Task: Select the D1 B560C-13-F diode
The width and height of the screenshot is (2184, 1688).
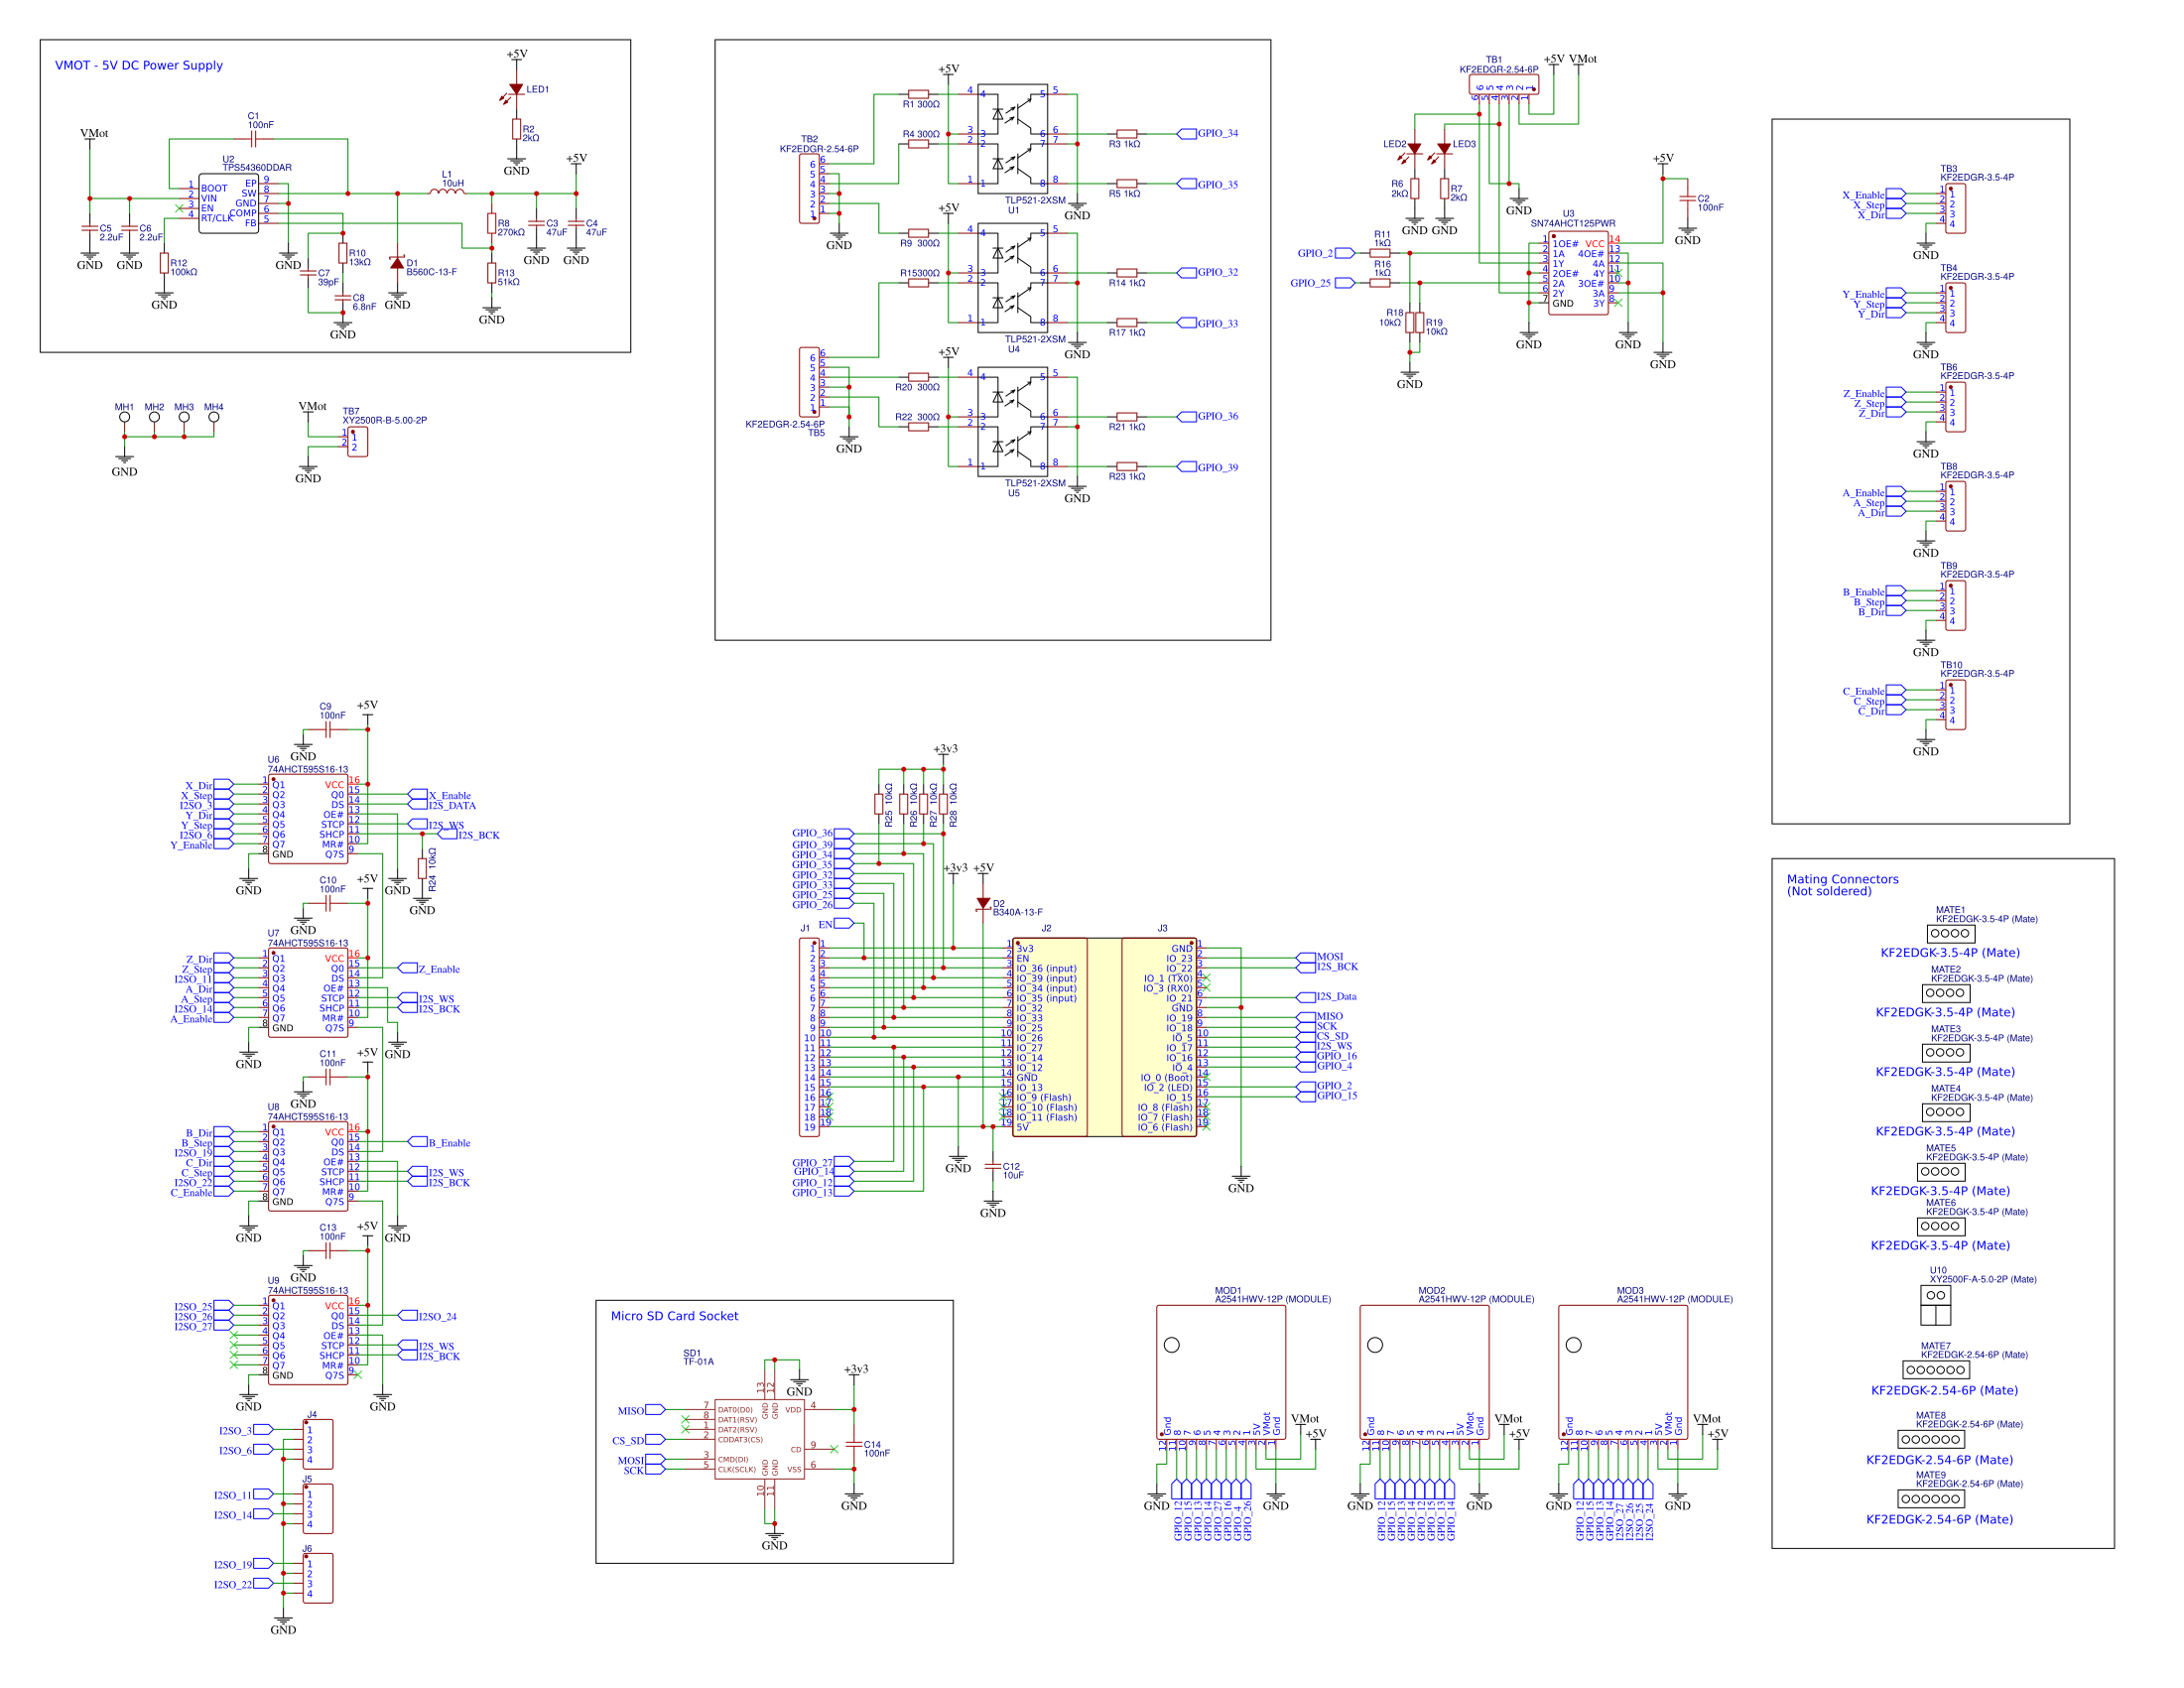Action: (397, 263)
